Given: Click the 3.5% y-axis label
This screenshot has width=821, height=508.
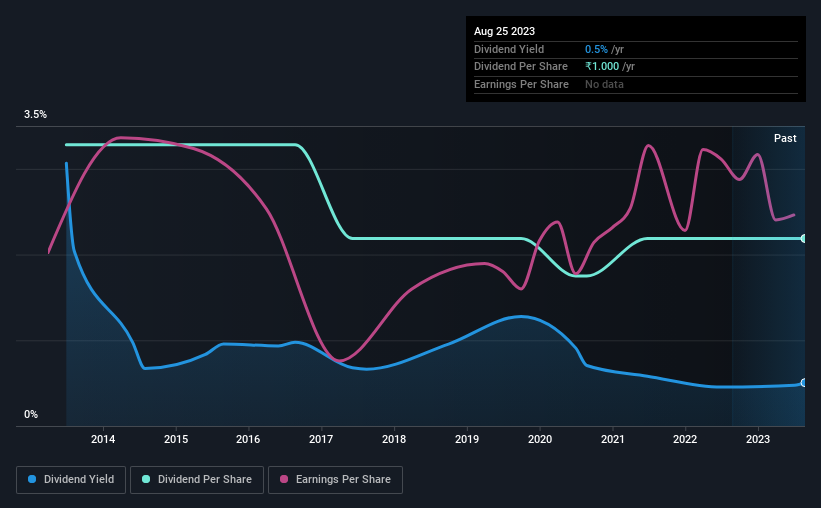Looking at the screenshot, I should click(35, 114).
